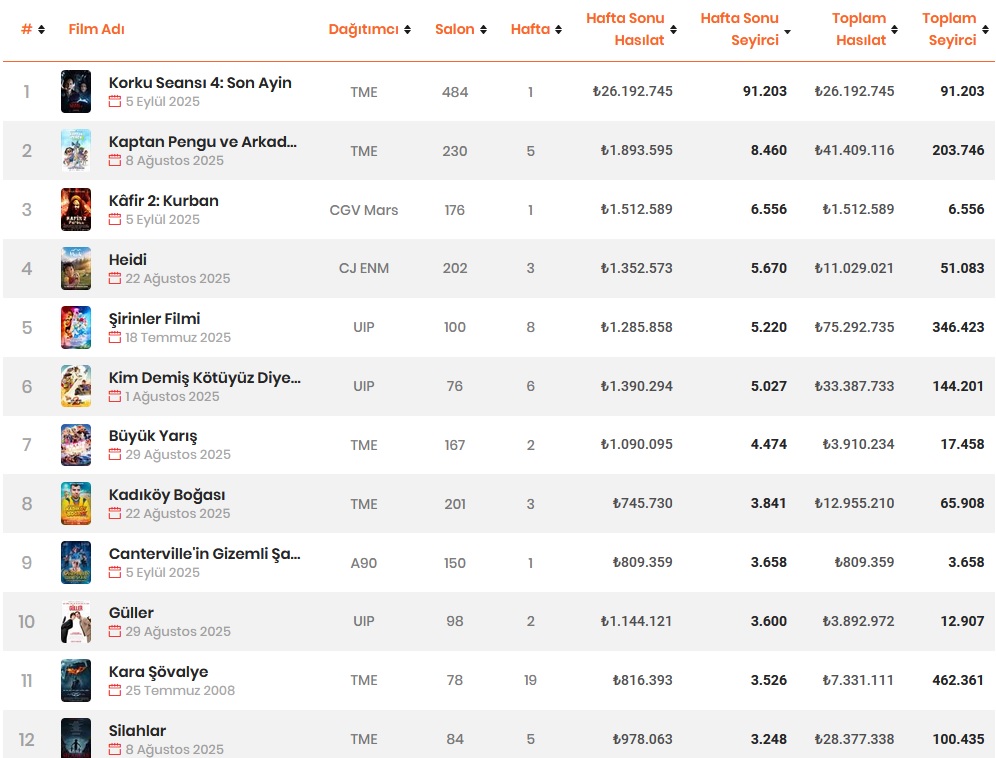Click the Heidi movie poster thumbnail
Image resolution: width=996 pixels, height=758 pixels.
76,268
